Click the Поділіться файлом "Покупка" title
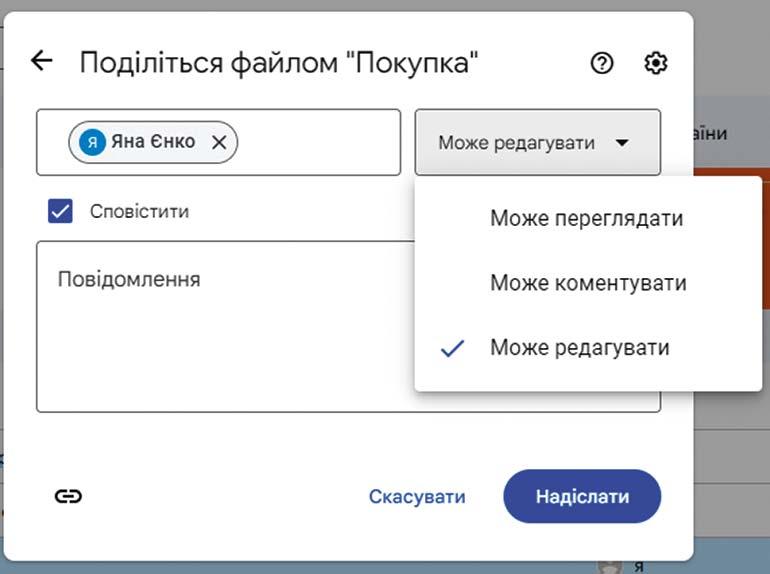The image size is (770, 574). click(x=279, y=63)
